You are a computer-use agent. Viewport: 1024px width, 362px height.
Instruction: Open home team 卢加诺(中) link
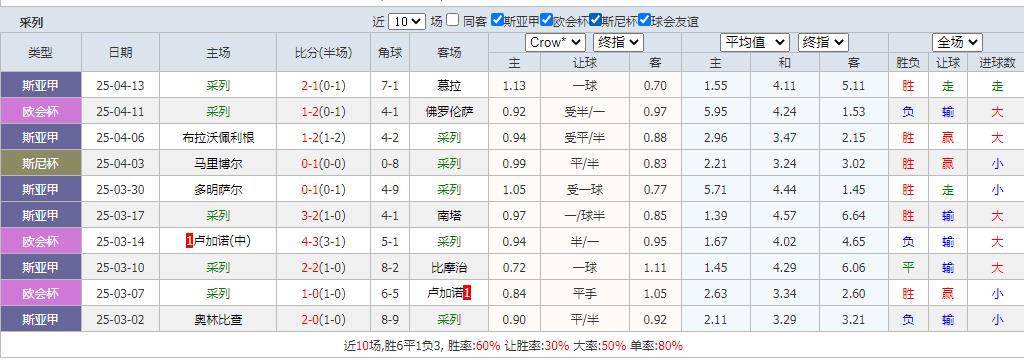coord(222,242)
